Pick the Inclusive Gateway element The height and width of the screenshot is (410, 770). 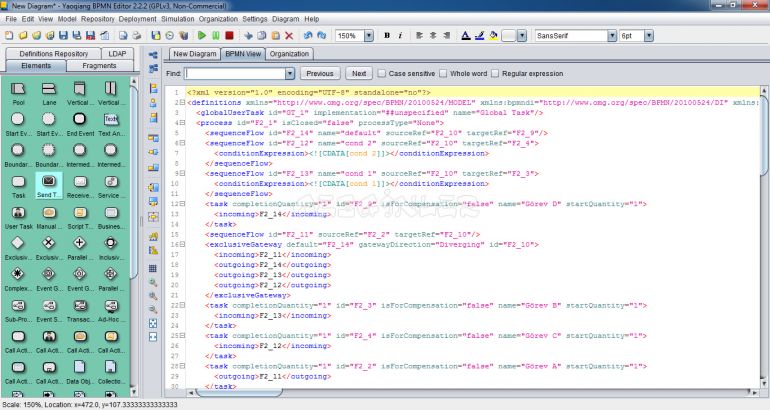pos(111,247)
